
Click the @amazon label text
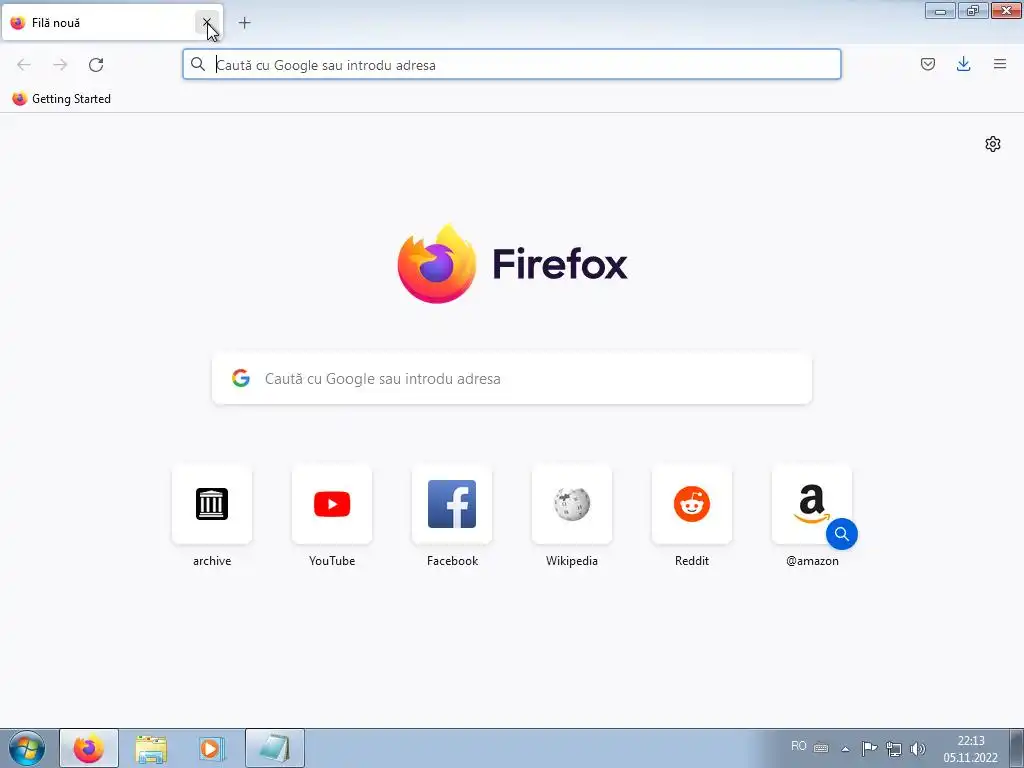(x=812, y=561)
